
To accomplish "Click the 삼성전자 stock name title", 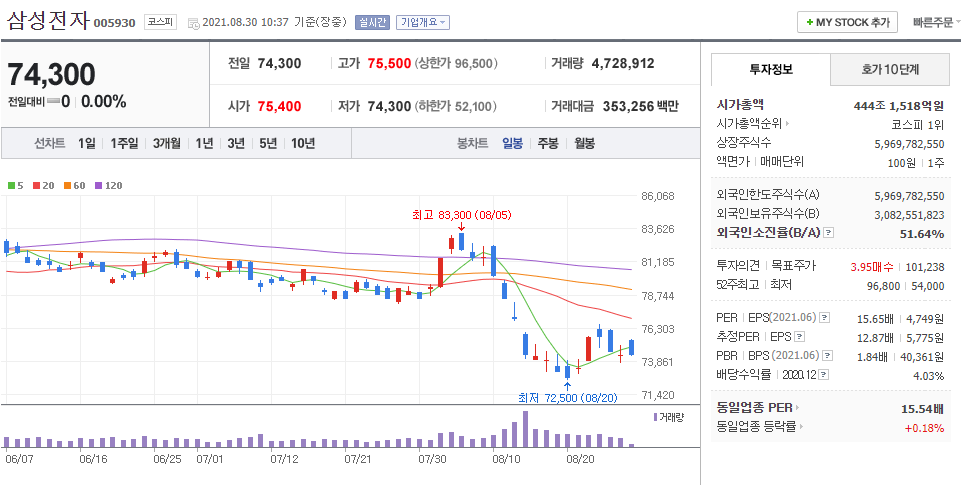I will click(48, 20).
